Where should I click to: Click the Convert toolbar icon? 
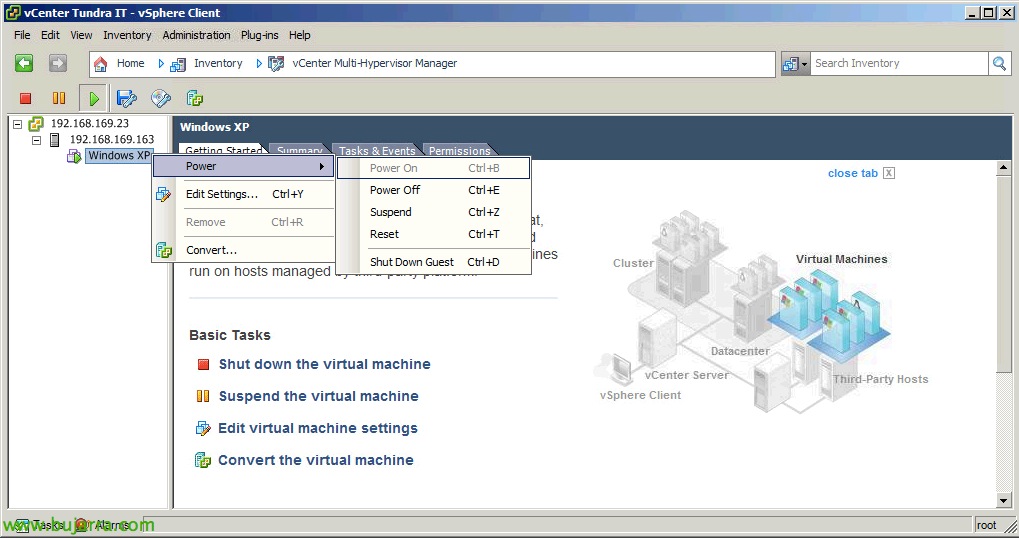coord(194,98)
